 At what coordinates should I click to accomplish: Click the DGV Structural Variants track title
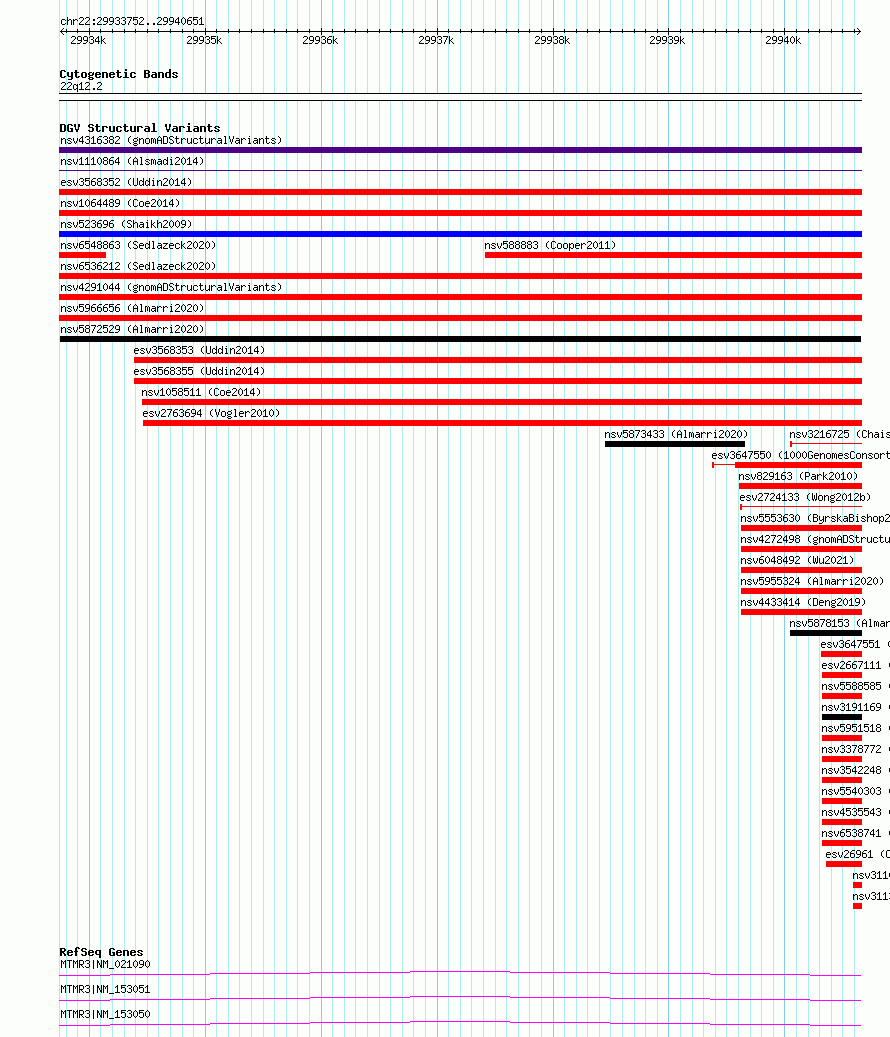coord(140,128)
